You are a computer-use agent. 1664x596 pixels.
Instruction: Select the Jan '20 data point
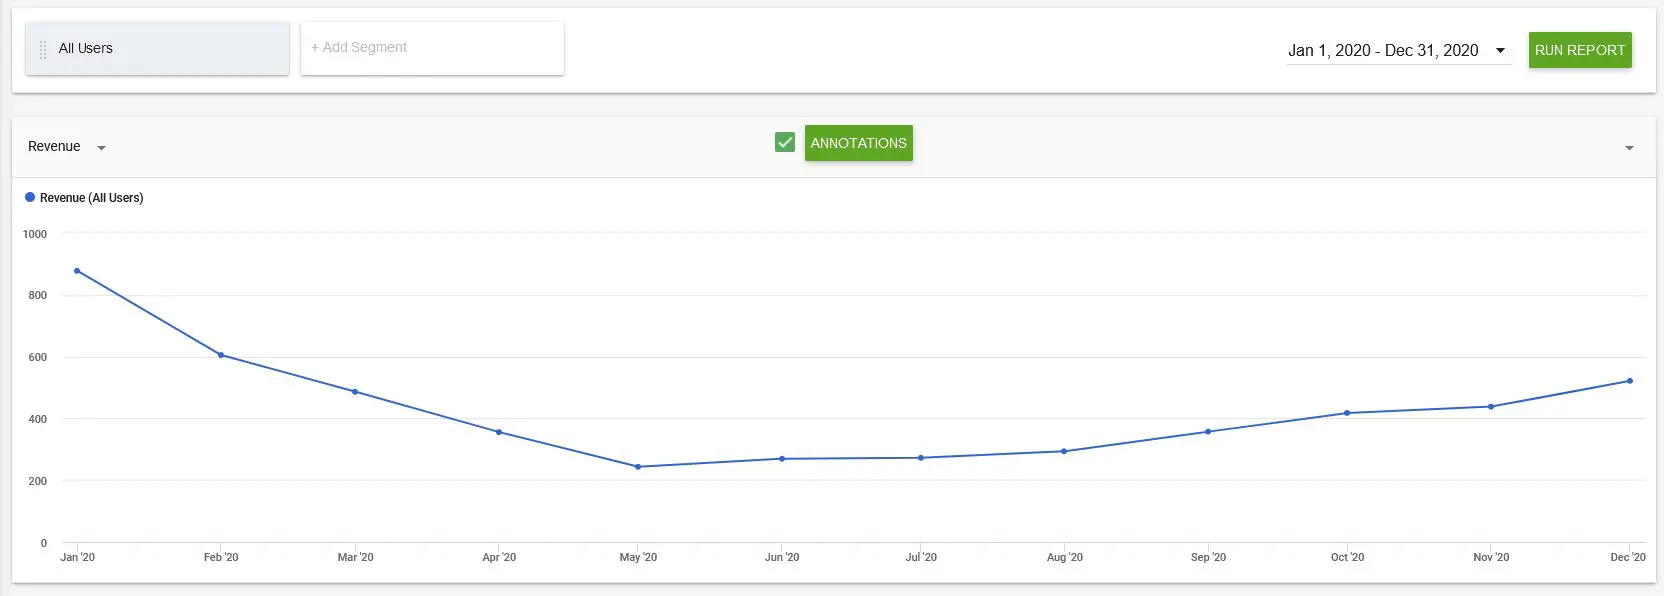(x=77, y=271)
